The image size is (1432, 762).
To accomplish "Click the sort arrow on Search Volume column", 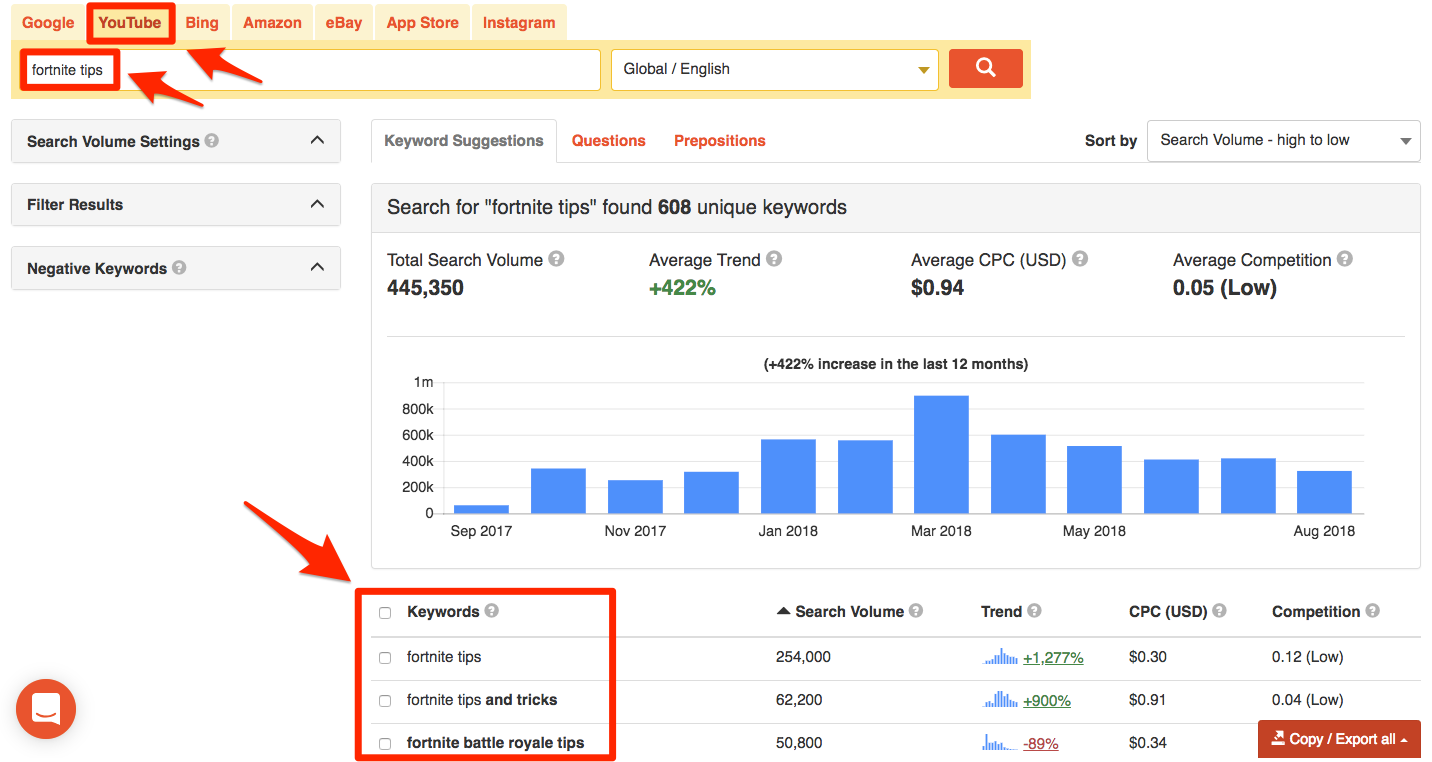I will pos(784,611).
